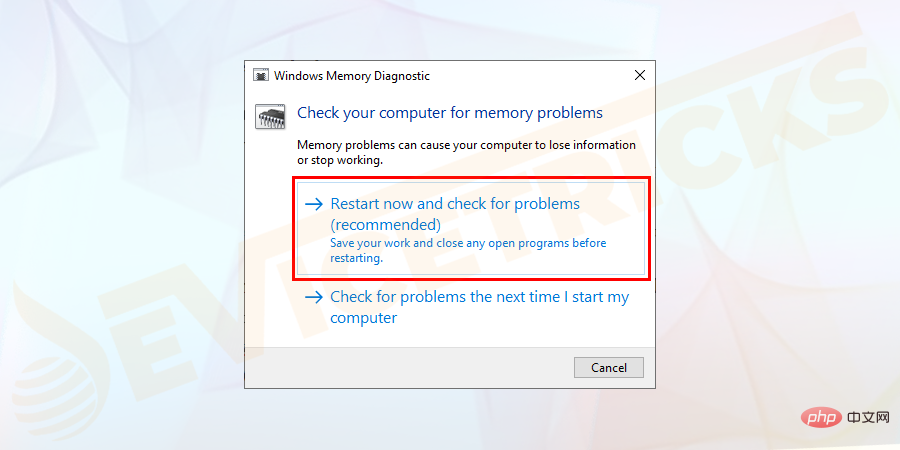Close the Windows Memory Diagnostic dialog
The width and height of the screenshot is (900, 450).
[639, 76]
